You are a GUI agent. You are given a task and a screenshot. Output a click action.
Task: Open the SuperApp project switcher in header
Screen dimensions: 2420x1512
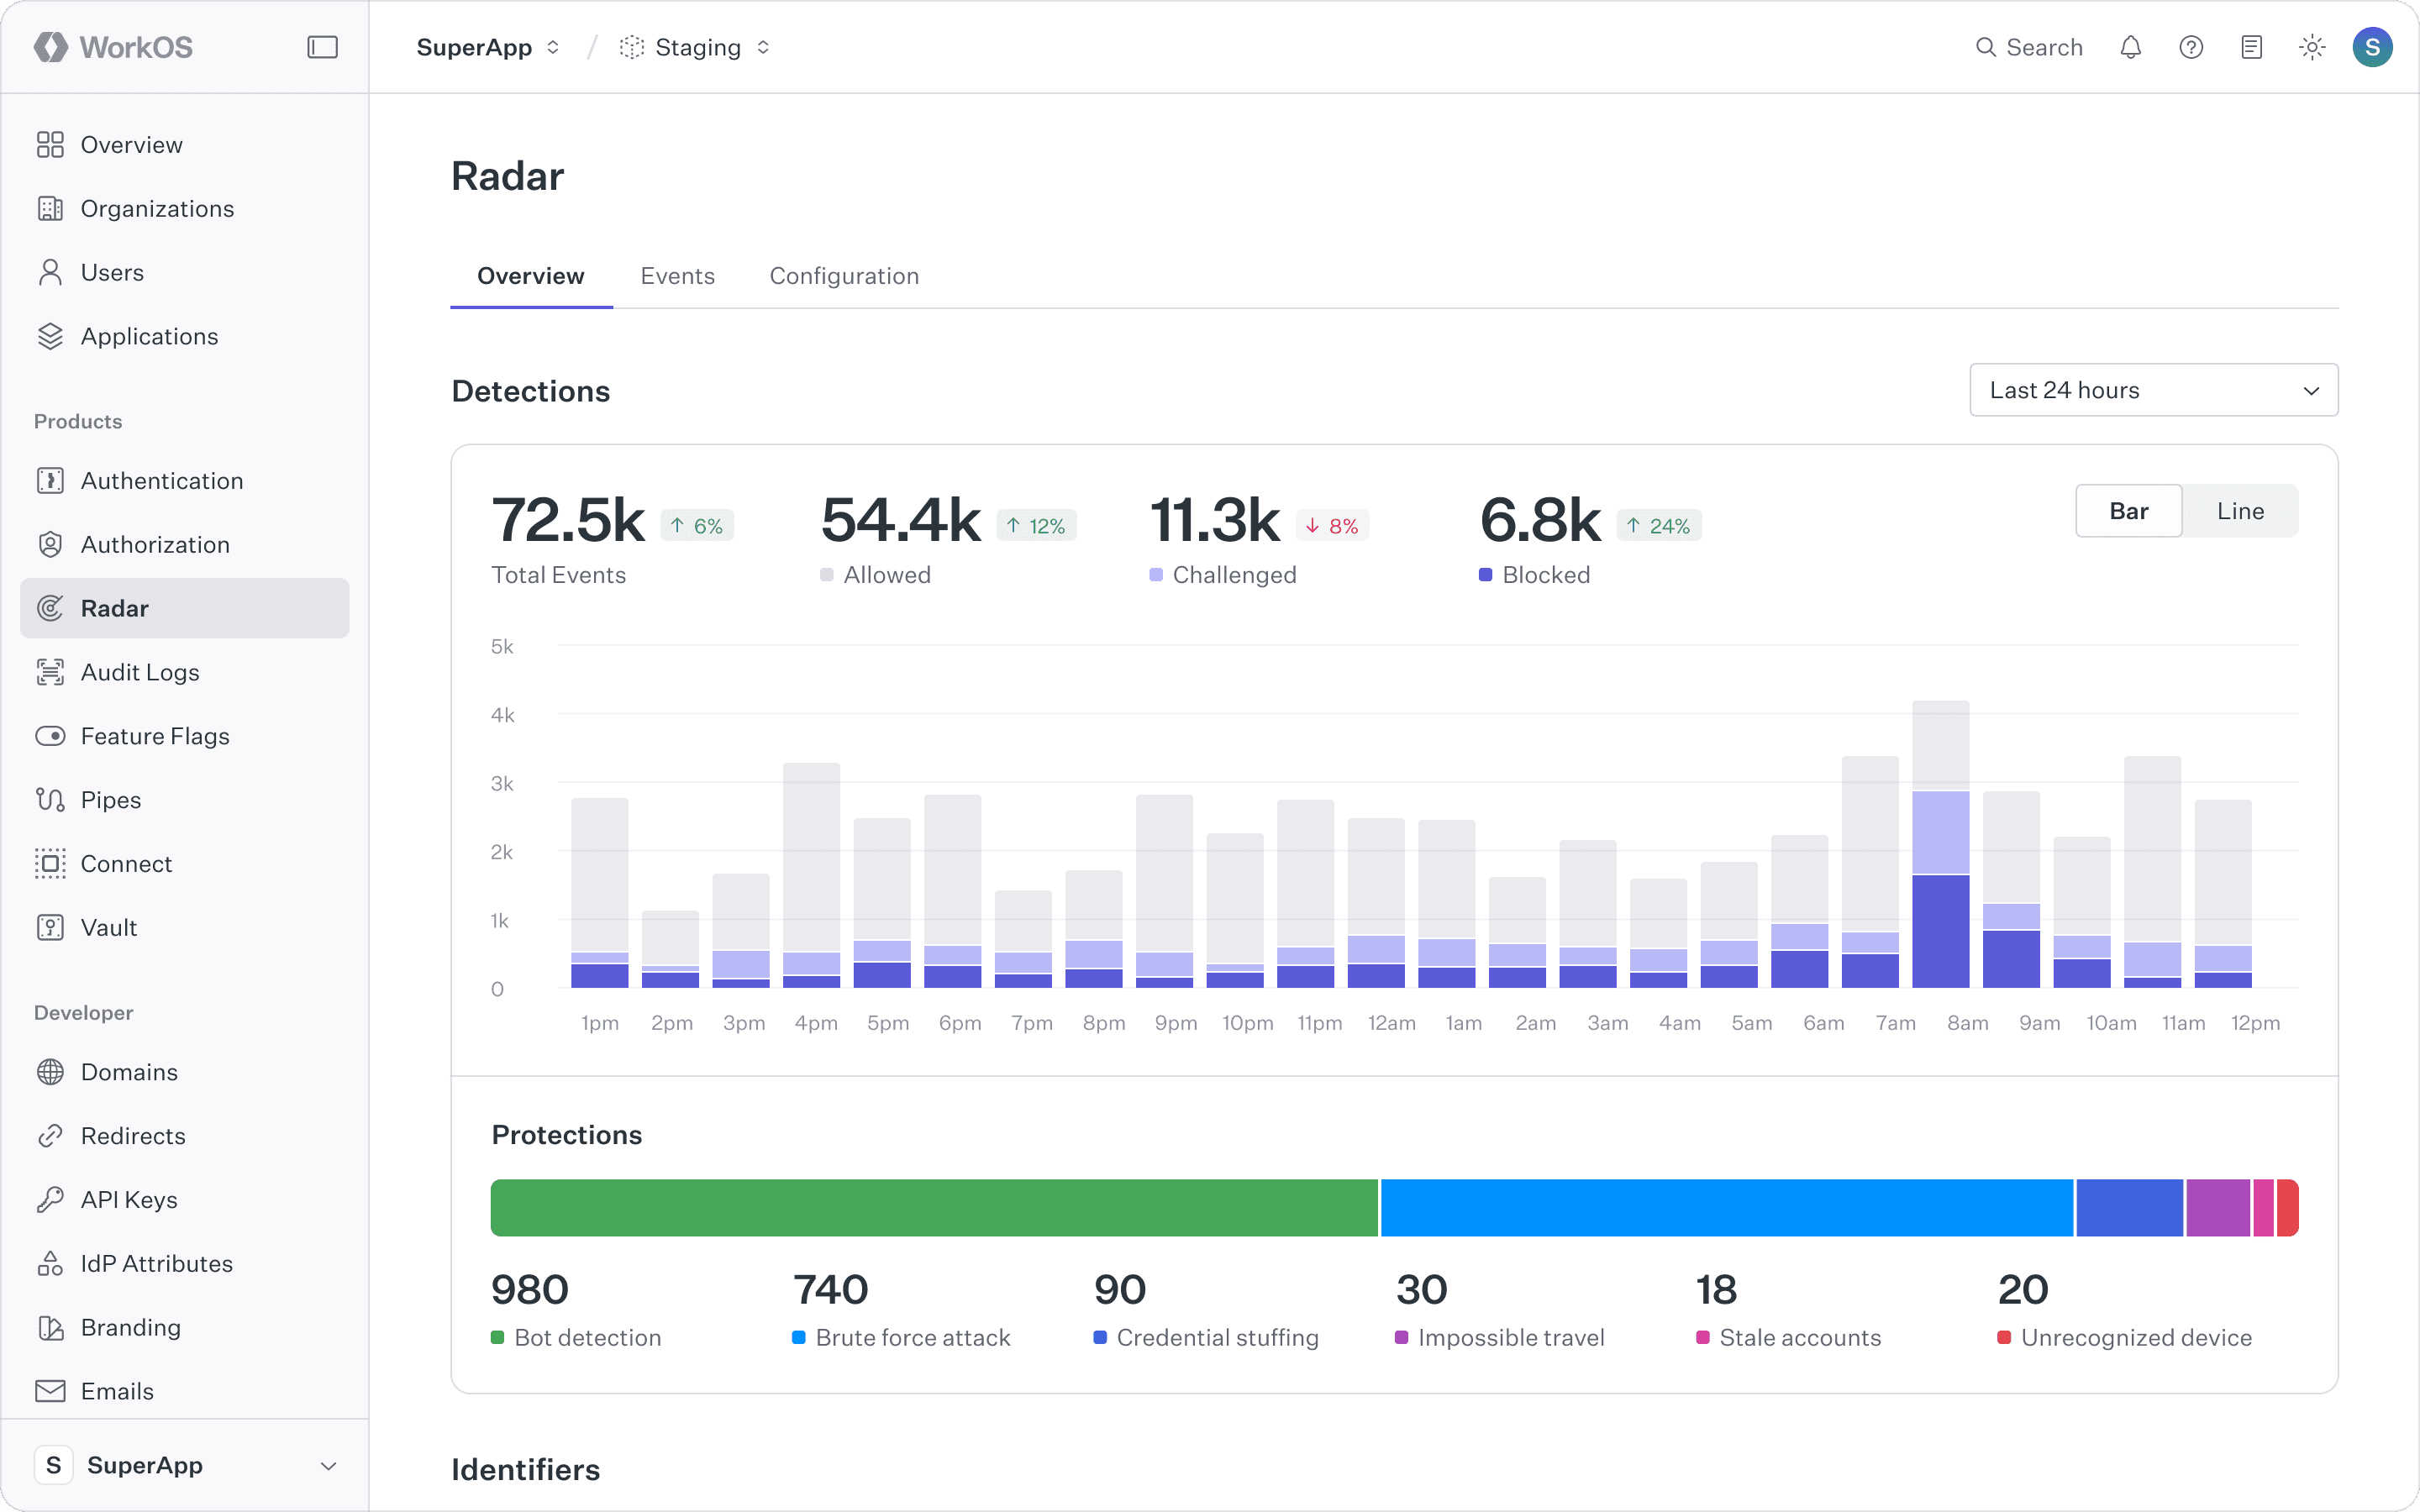click(488, 47)
